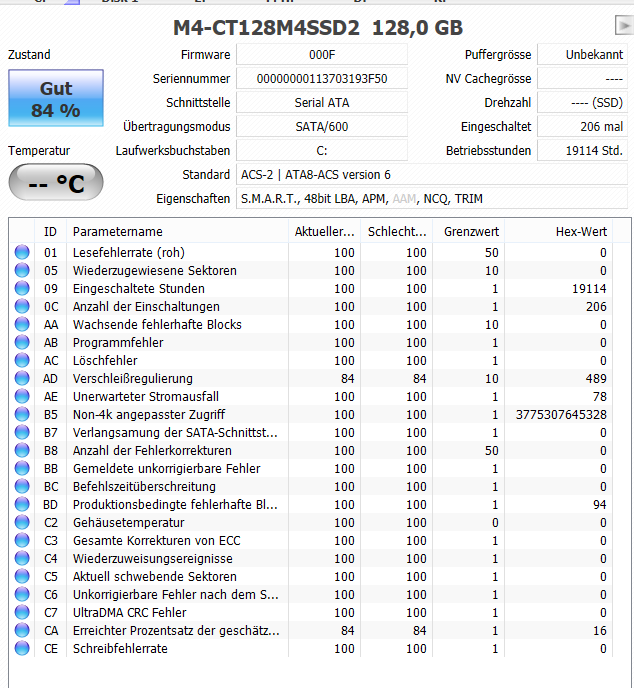Click status icon for Löschfehler row
The image size is (634, 688).
pyautogui.click(x=22, y=360)
